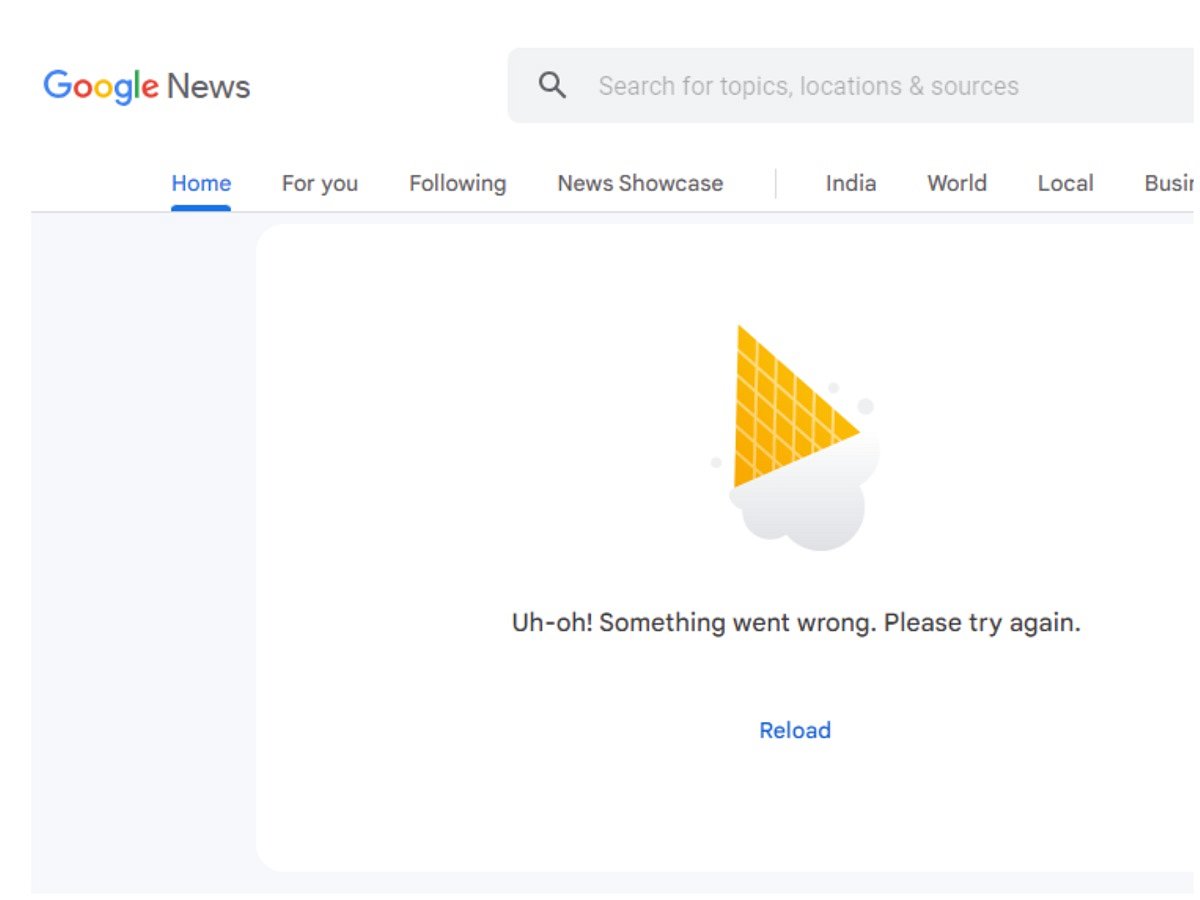View the World news section
This screenshot has width=1200, height=900.
pos(956,183)
